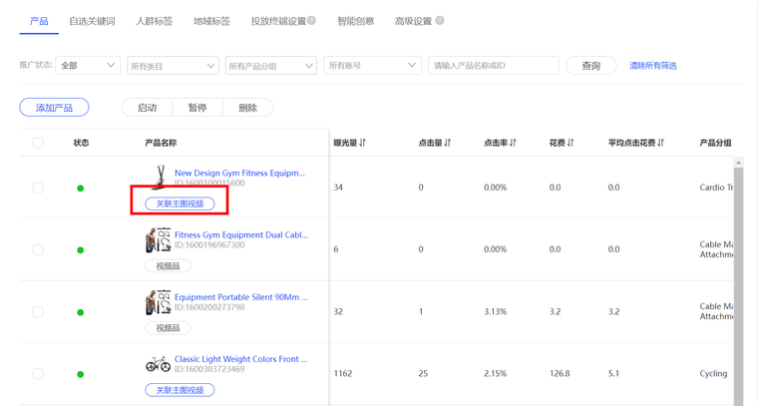This screenshot has width=770, height=411.
Task: Open the 所有类目 dropdown
Action: pos(172,66)
